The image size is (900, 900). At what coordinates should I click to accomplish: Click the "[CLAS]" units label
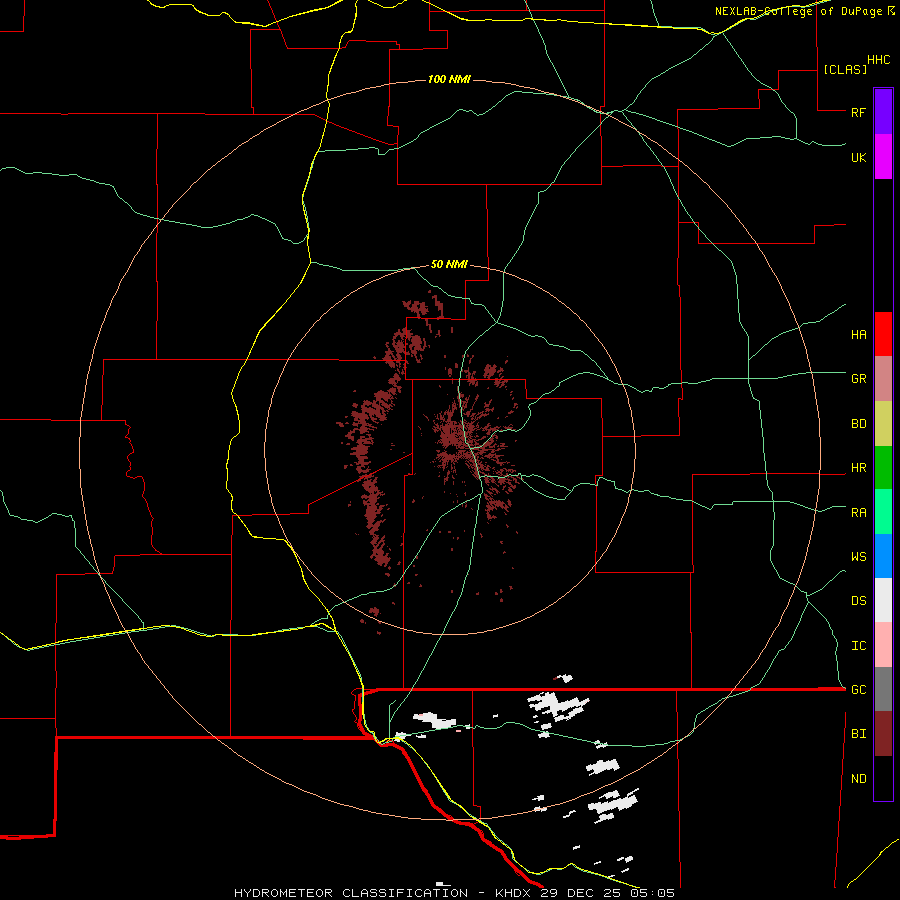click(x=844, y=69)
